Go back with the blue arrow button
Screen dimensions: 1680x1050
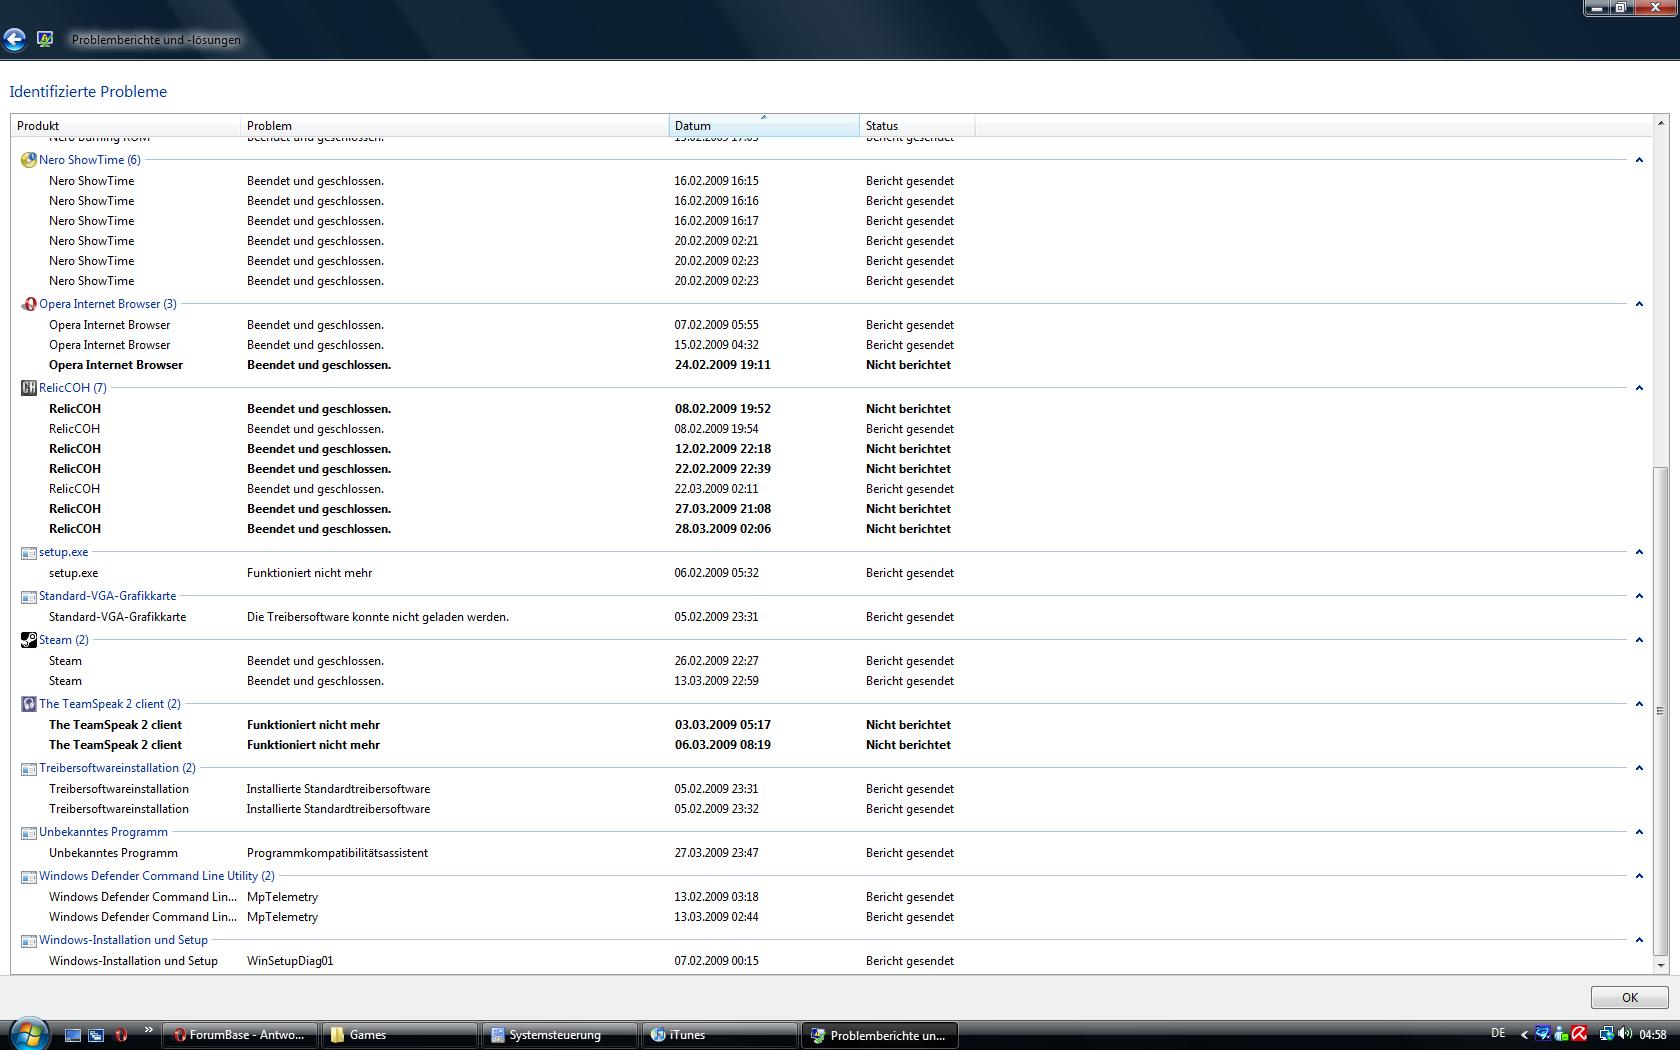point(14,39)
